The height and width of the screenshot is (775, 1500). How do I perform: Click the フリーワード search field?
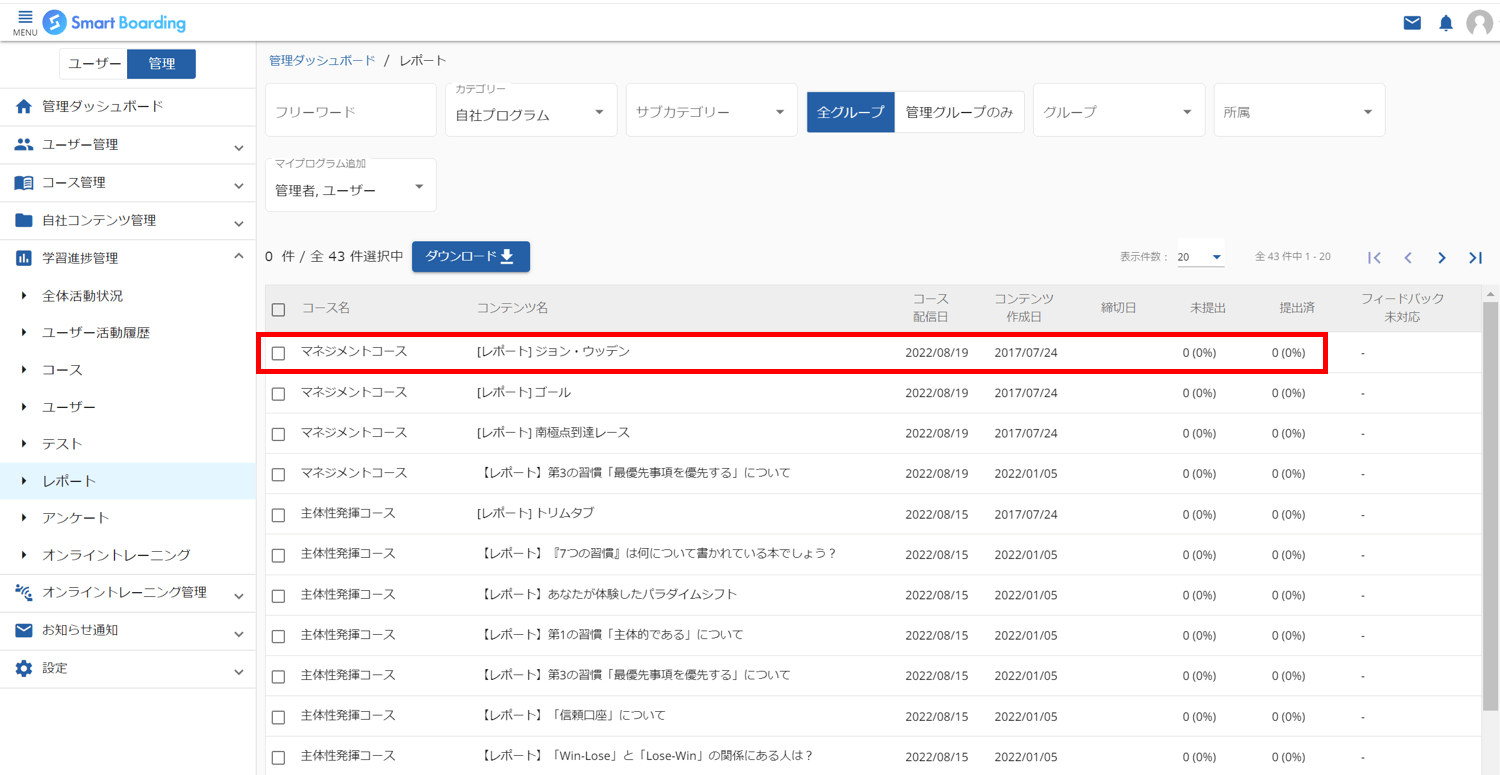[x=351, y=110]
